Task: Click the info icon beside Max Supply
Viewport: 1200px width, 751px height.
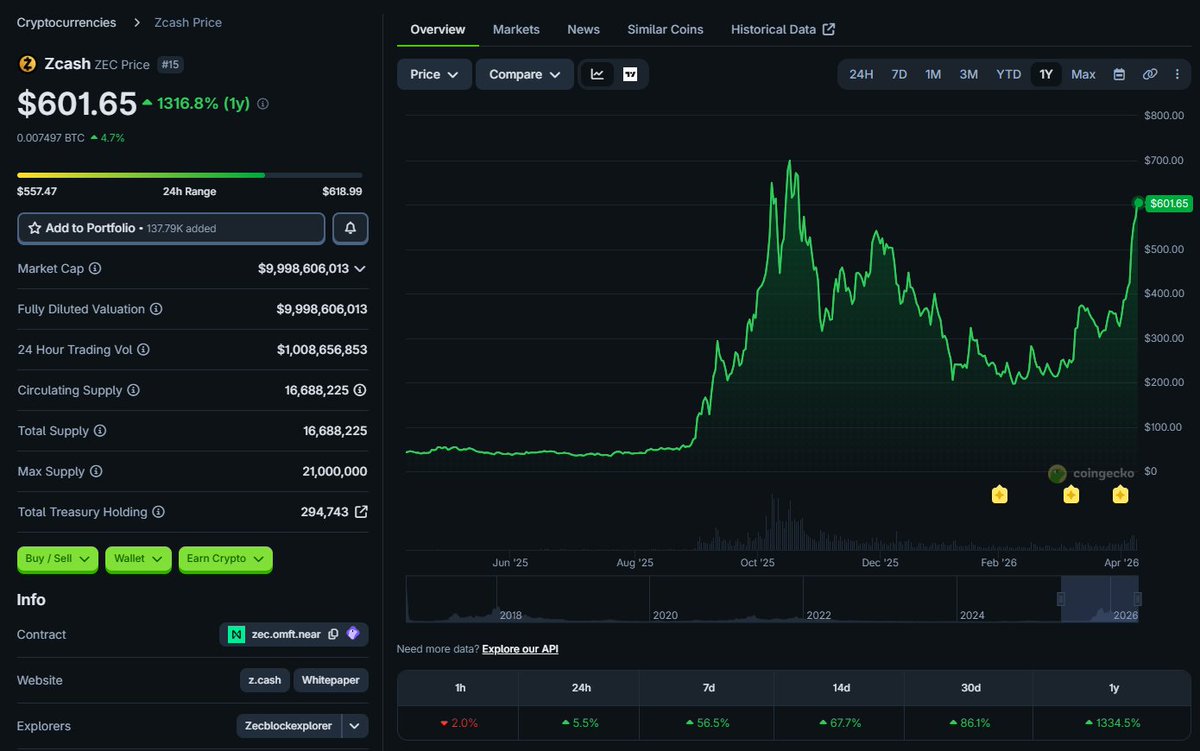Action: tap(96, 471)
